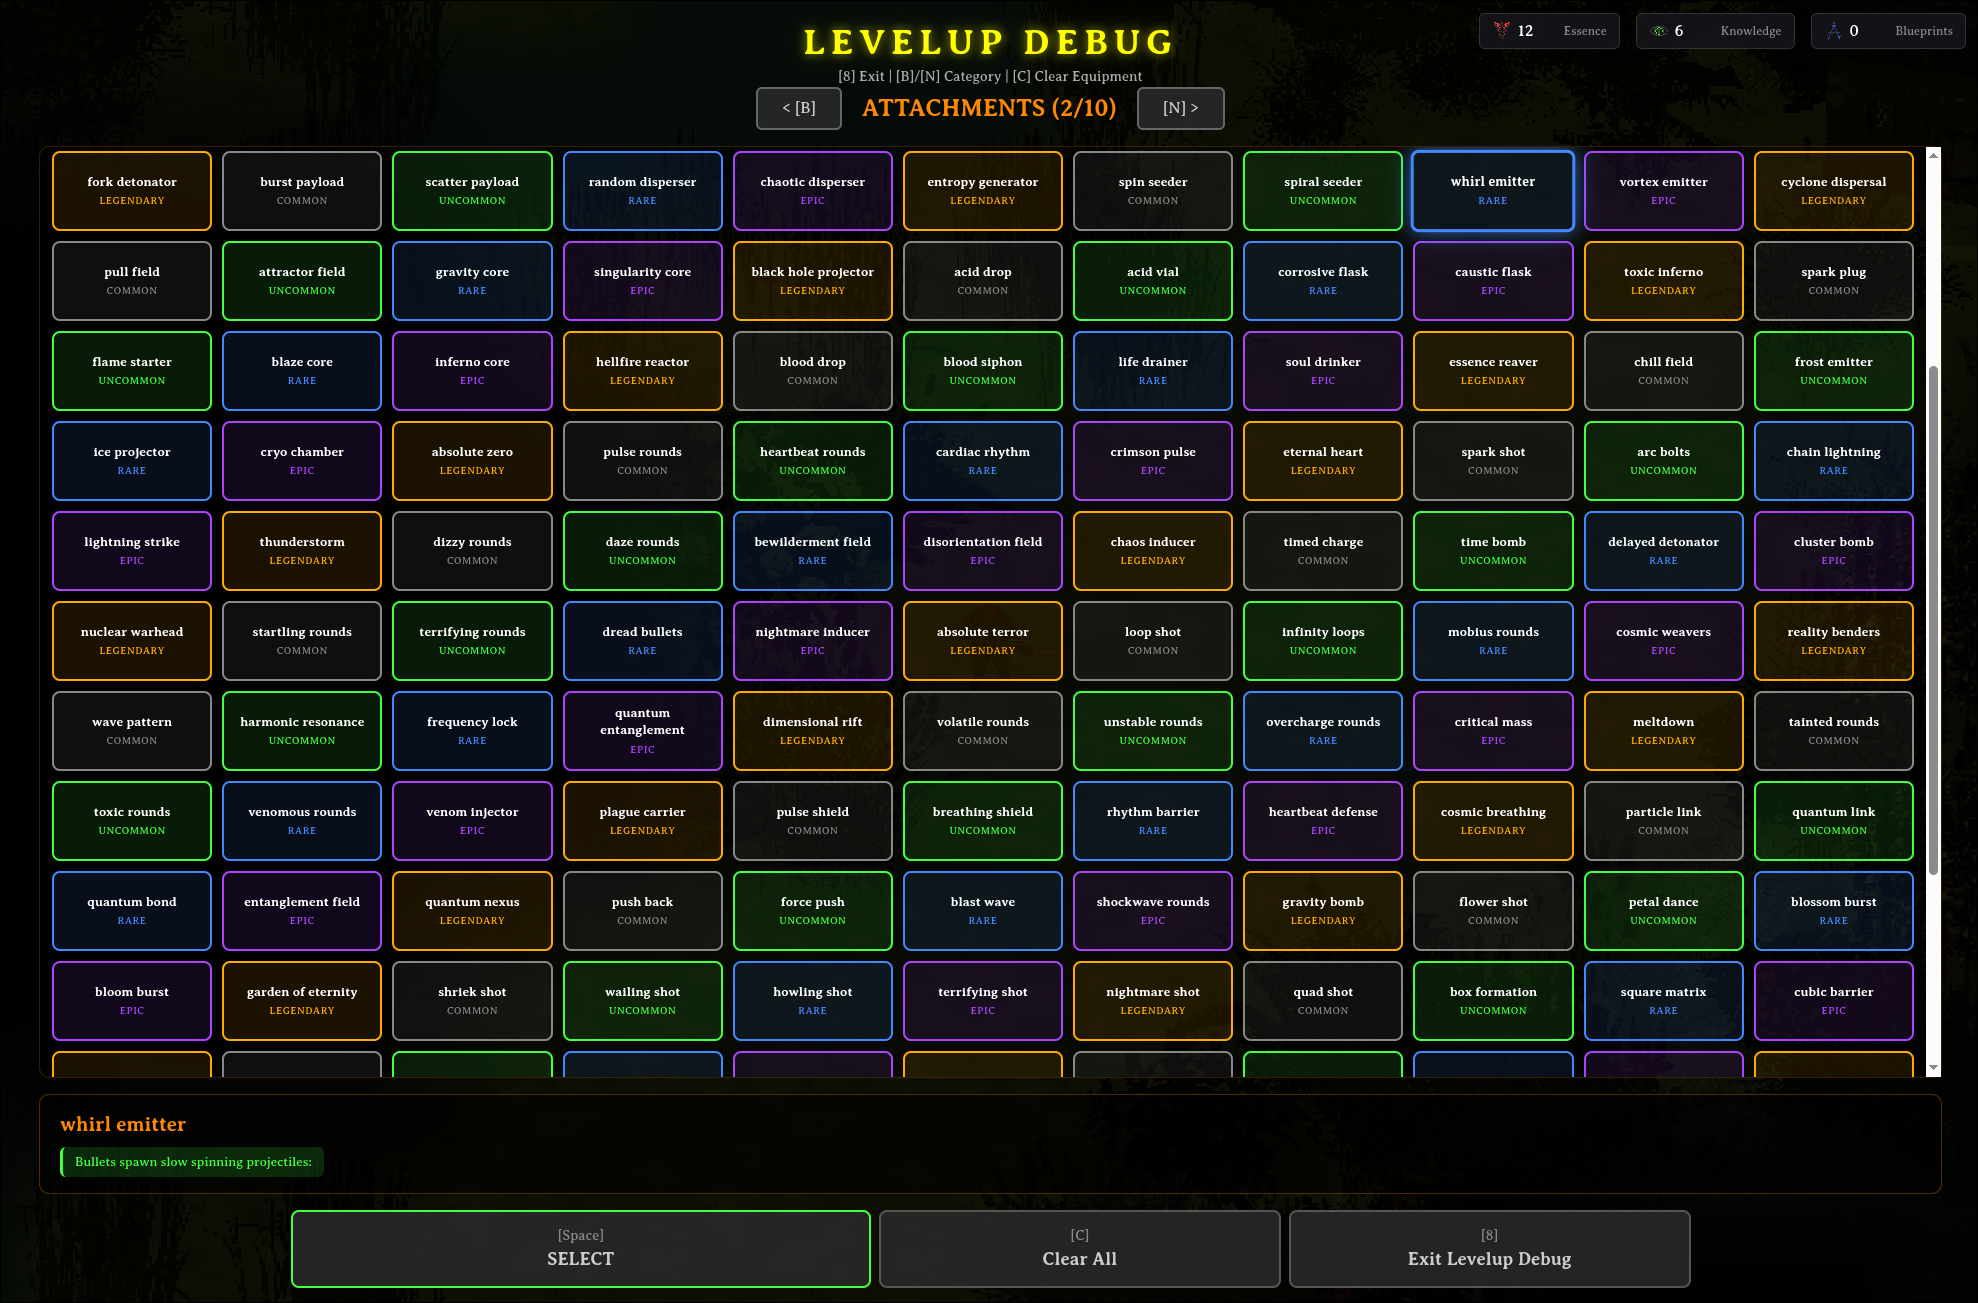Pick the dimensional rift card
Image resolution: width=1978 pixels, height=1303 pixels.
[x=813, y=731]
